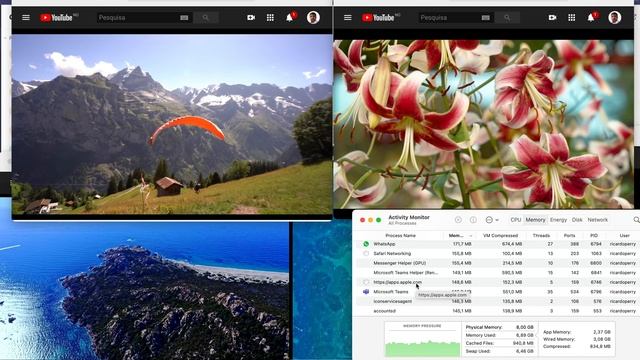Screen dimensions: 640x360
Task: Switch to Energy tab in Activity Monitor
Action: [558, 220]
